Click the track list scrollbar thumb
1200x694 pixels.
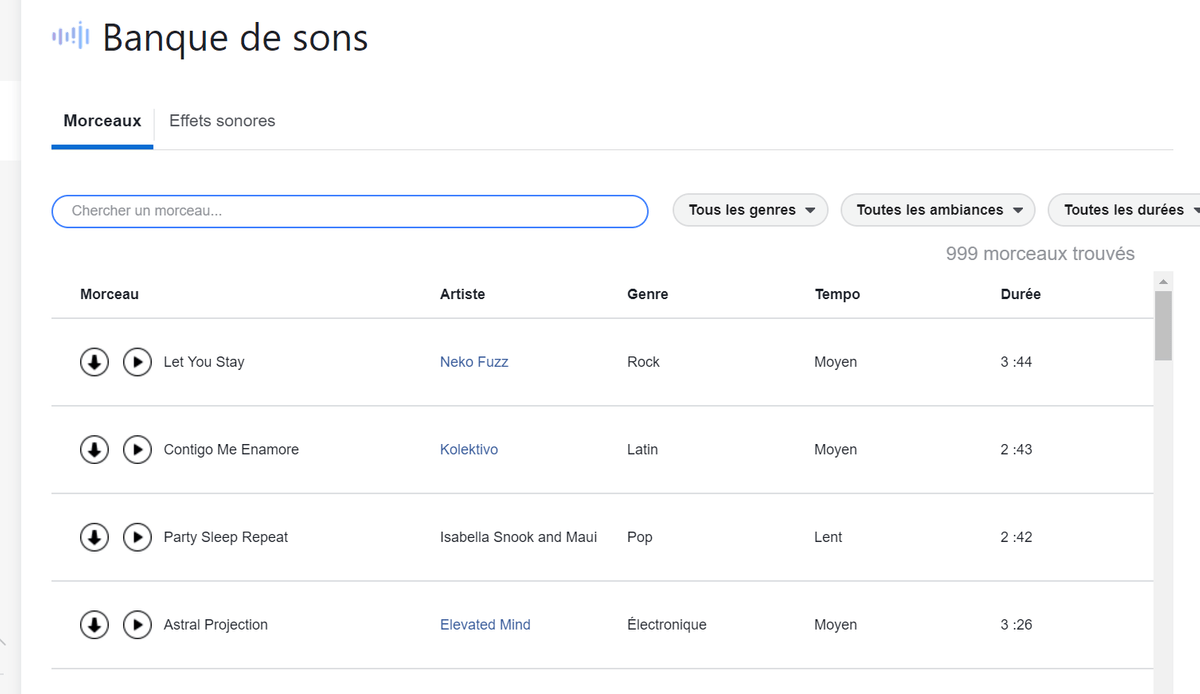(x=1163, y=326)
